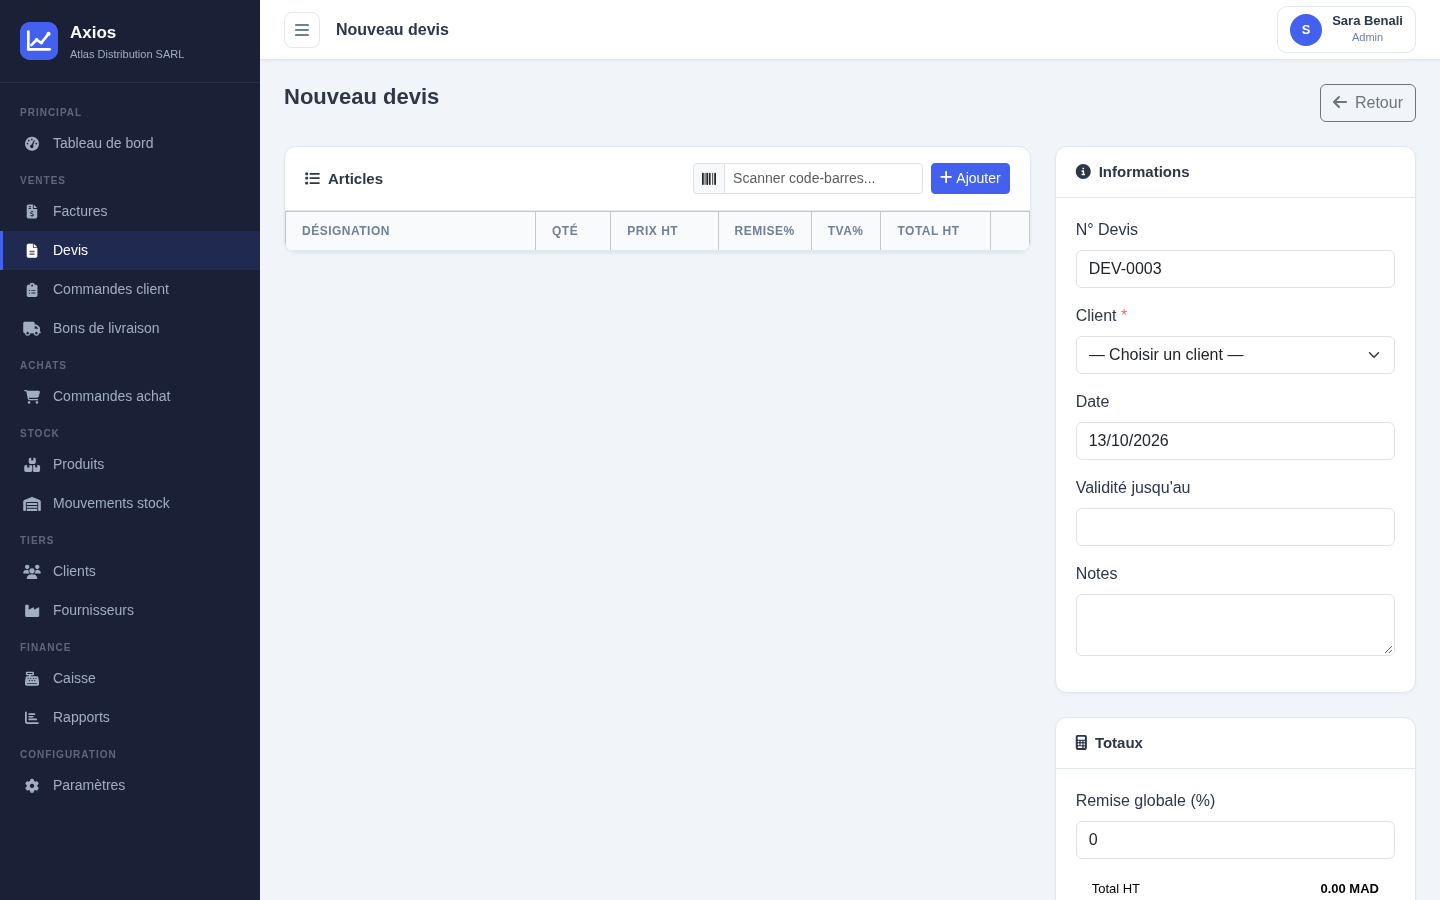The width and height of the screenshot is (1440, 900).
Task: Open Sara Benali Admin user menu
Action: (1346, 30)
